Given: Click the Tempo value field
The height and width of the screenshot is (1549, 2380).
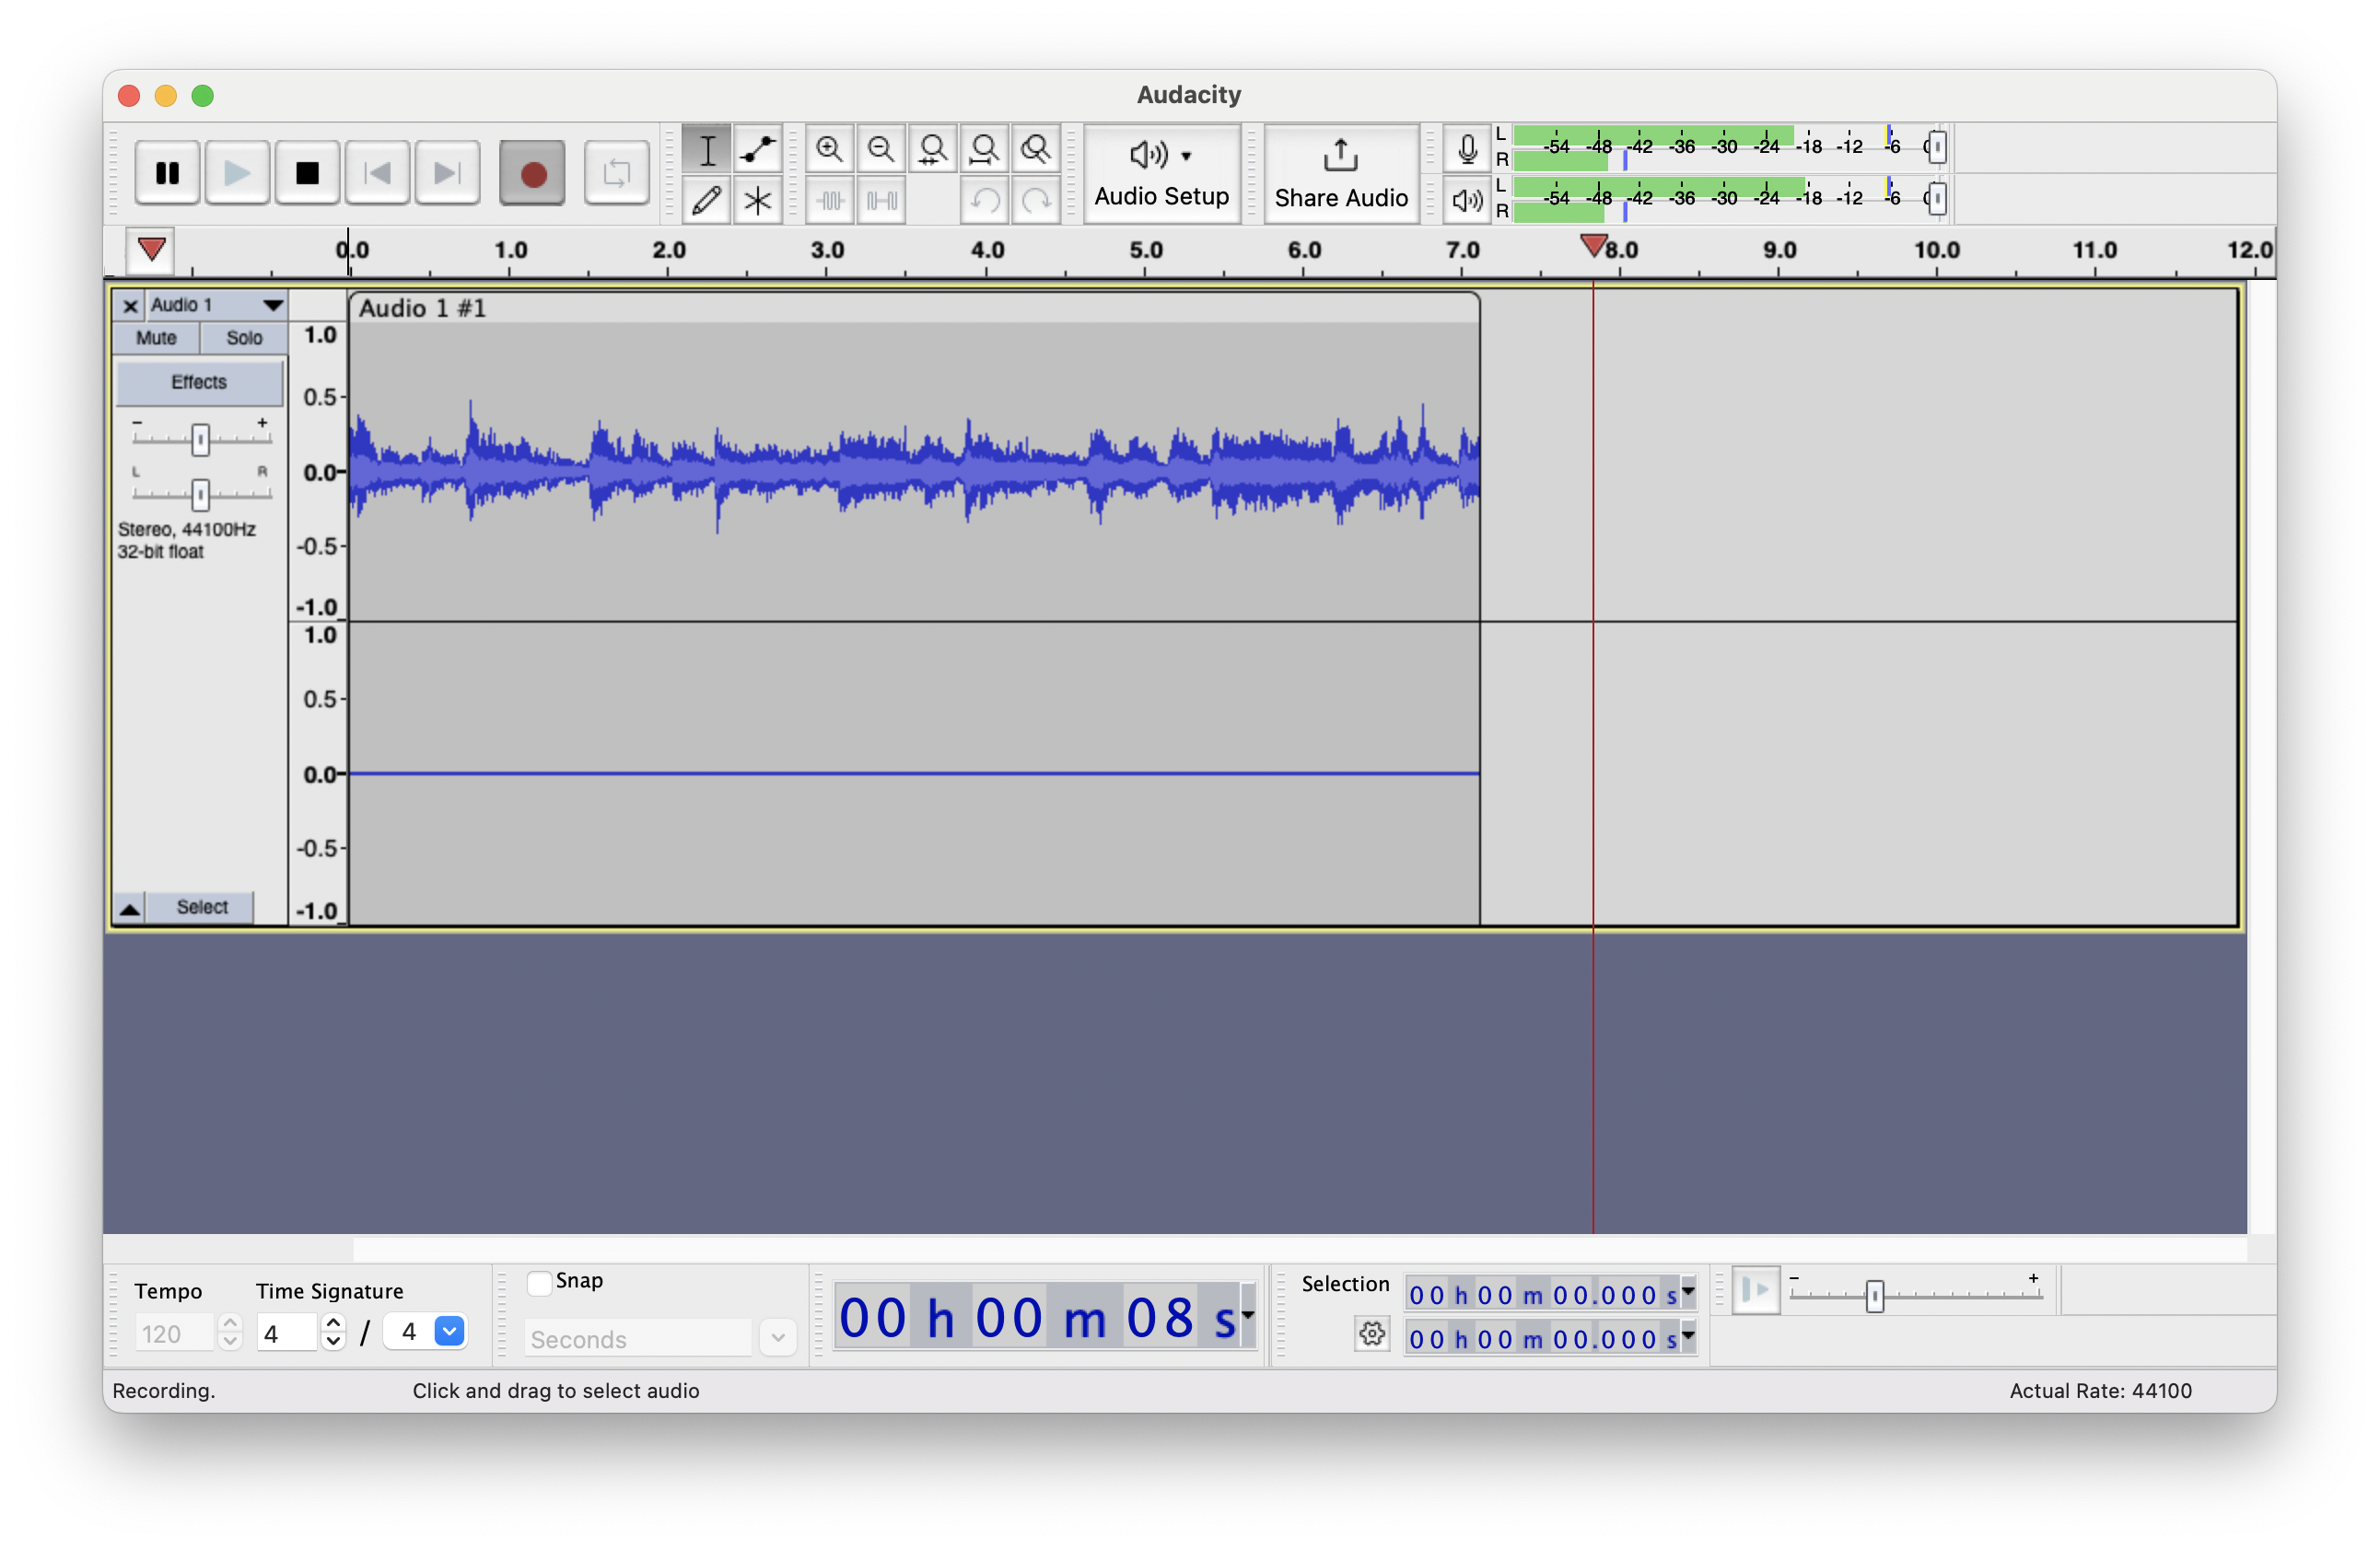Looking at the screenshot, I should click(174, 1334).
